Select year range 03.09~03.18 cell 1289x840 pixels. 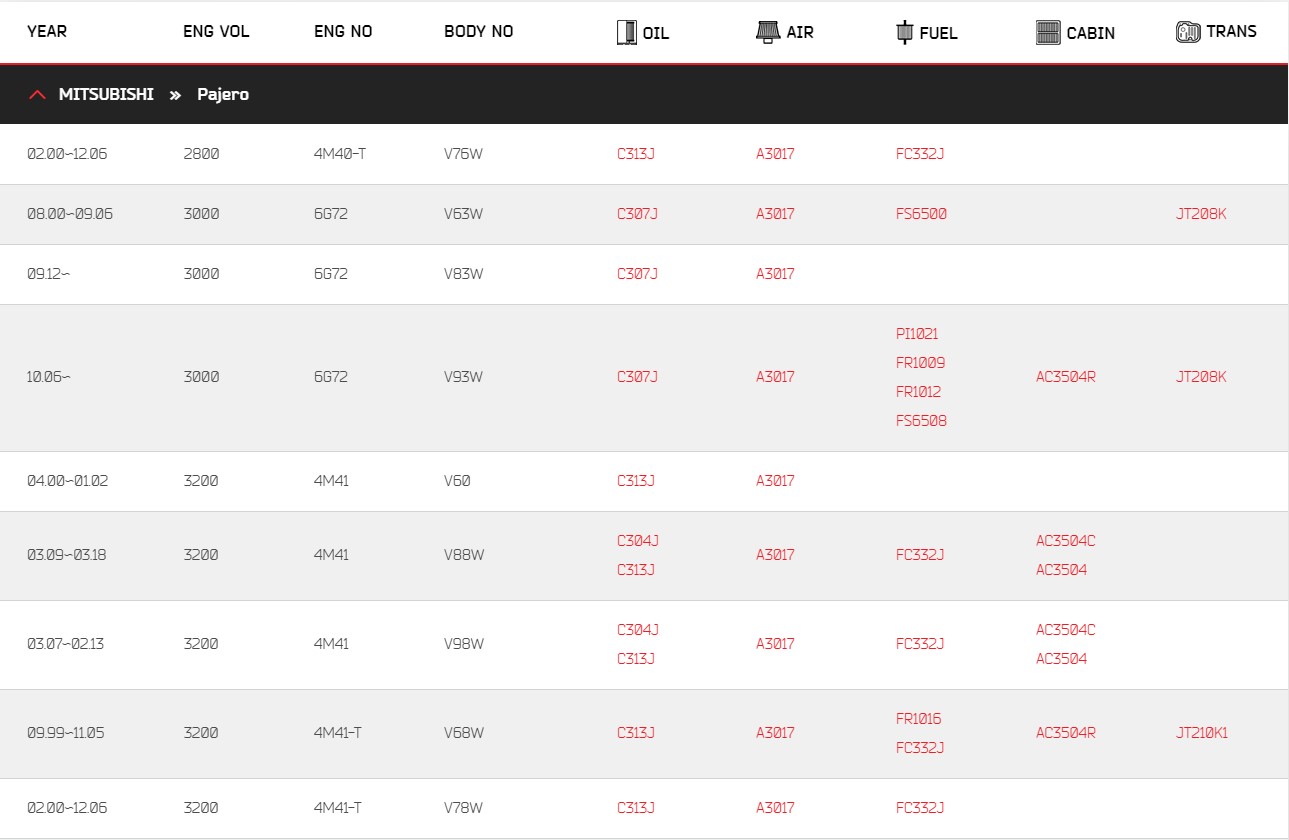pyautogui.click(x=66, y=555)
